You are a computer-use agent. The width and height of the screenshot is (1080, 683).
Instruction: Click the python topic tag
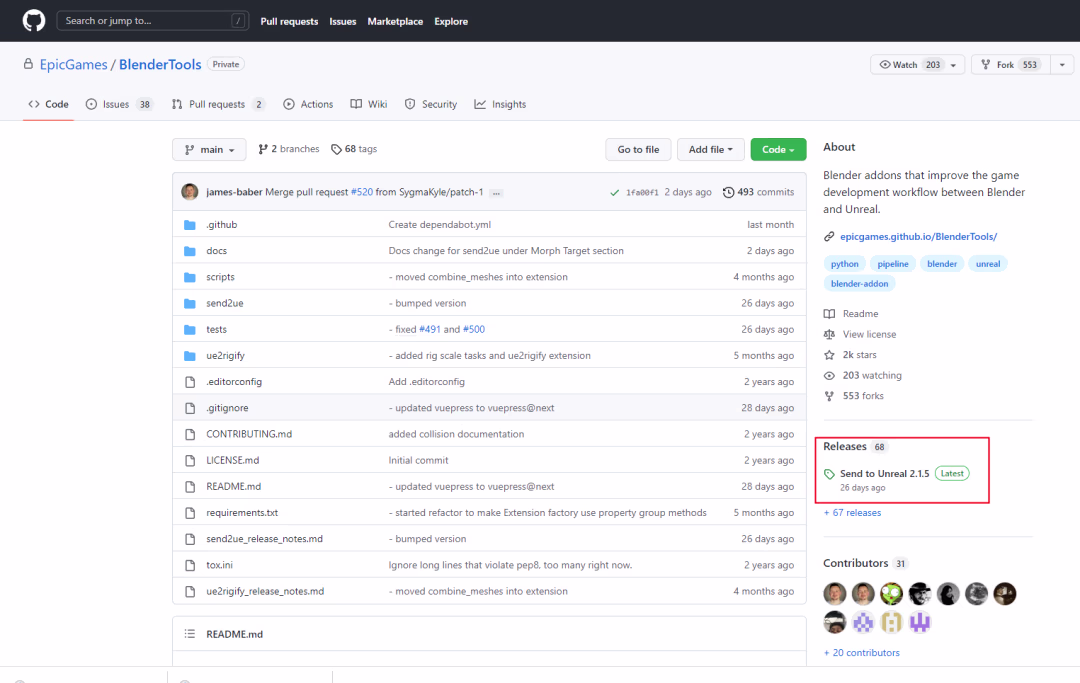coord(844,264)
